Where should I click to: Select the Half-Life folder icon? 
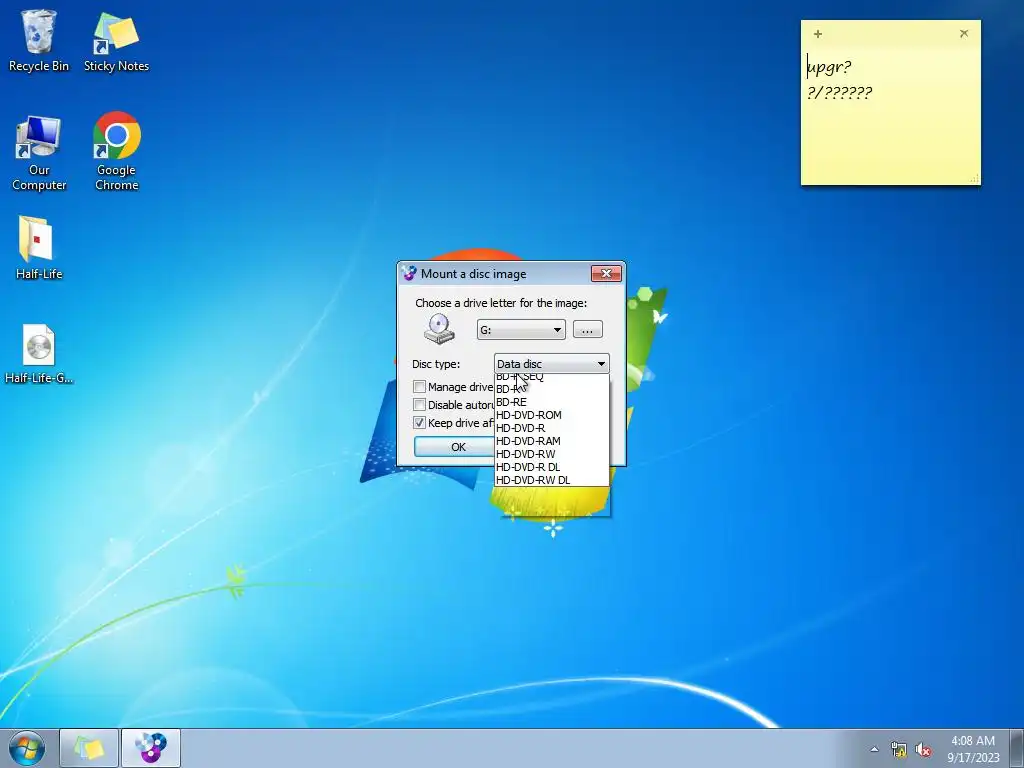[x=39, y=248]
